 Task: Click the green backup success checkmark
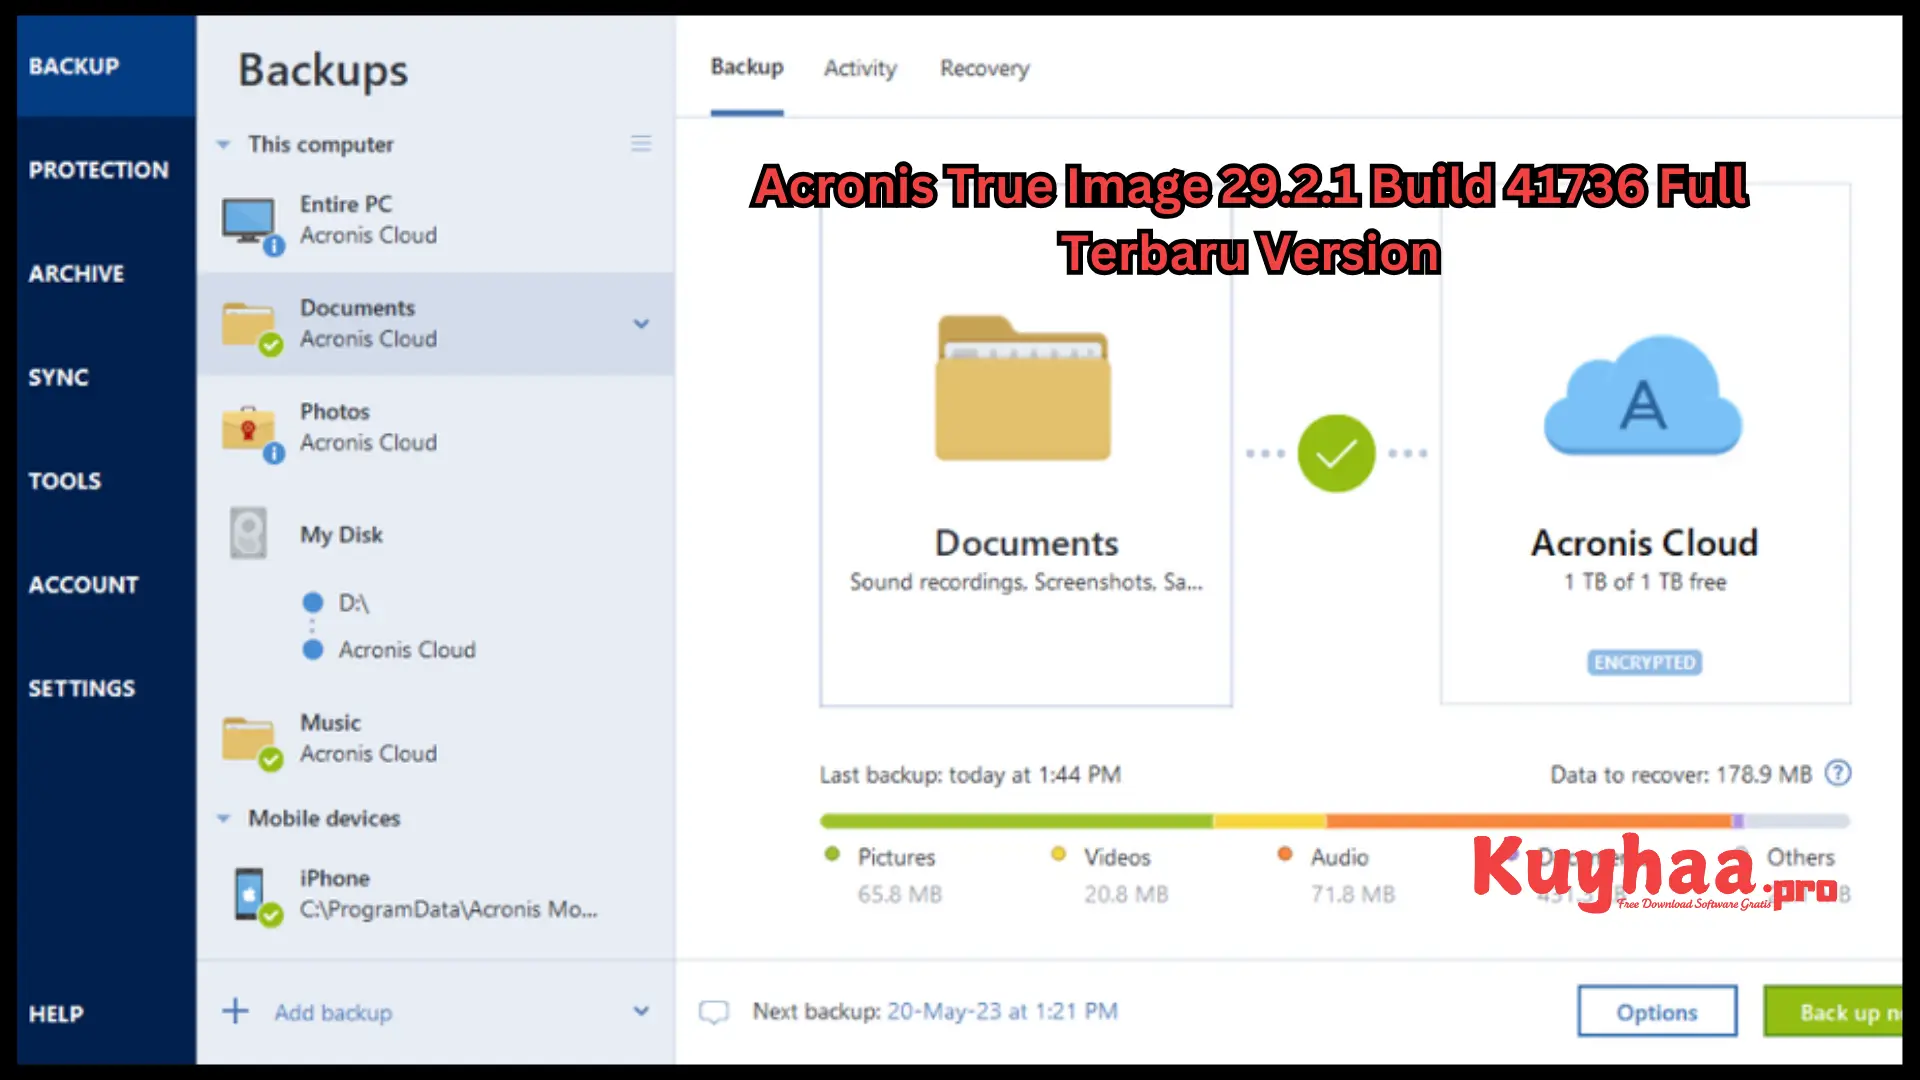click(x=1336, y=453)
